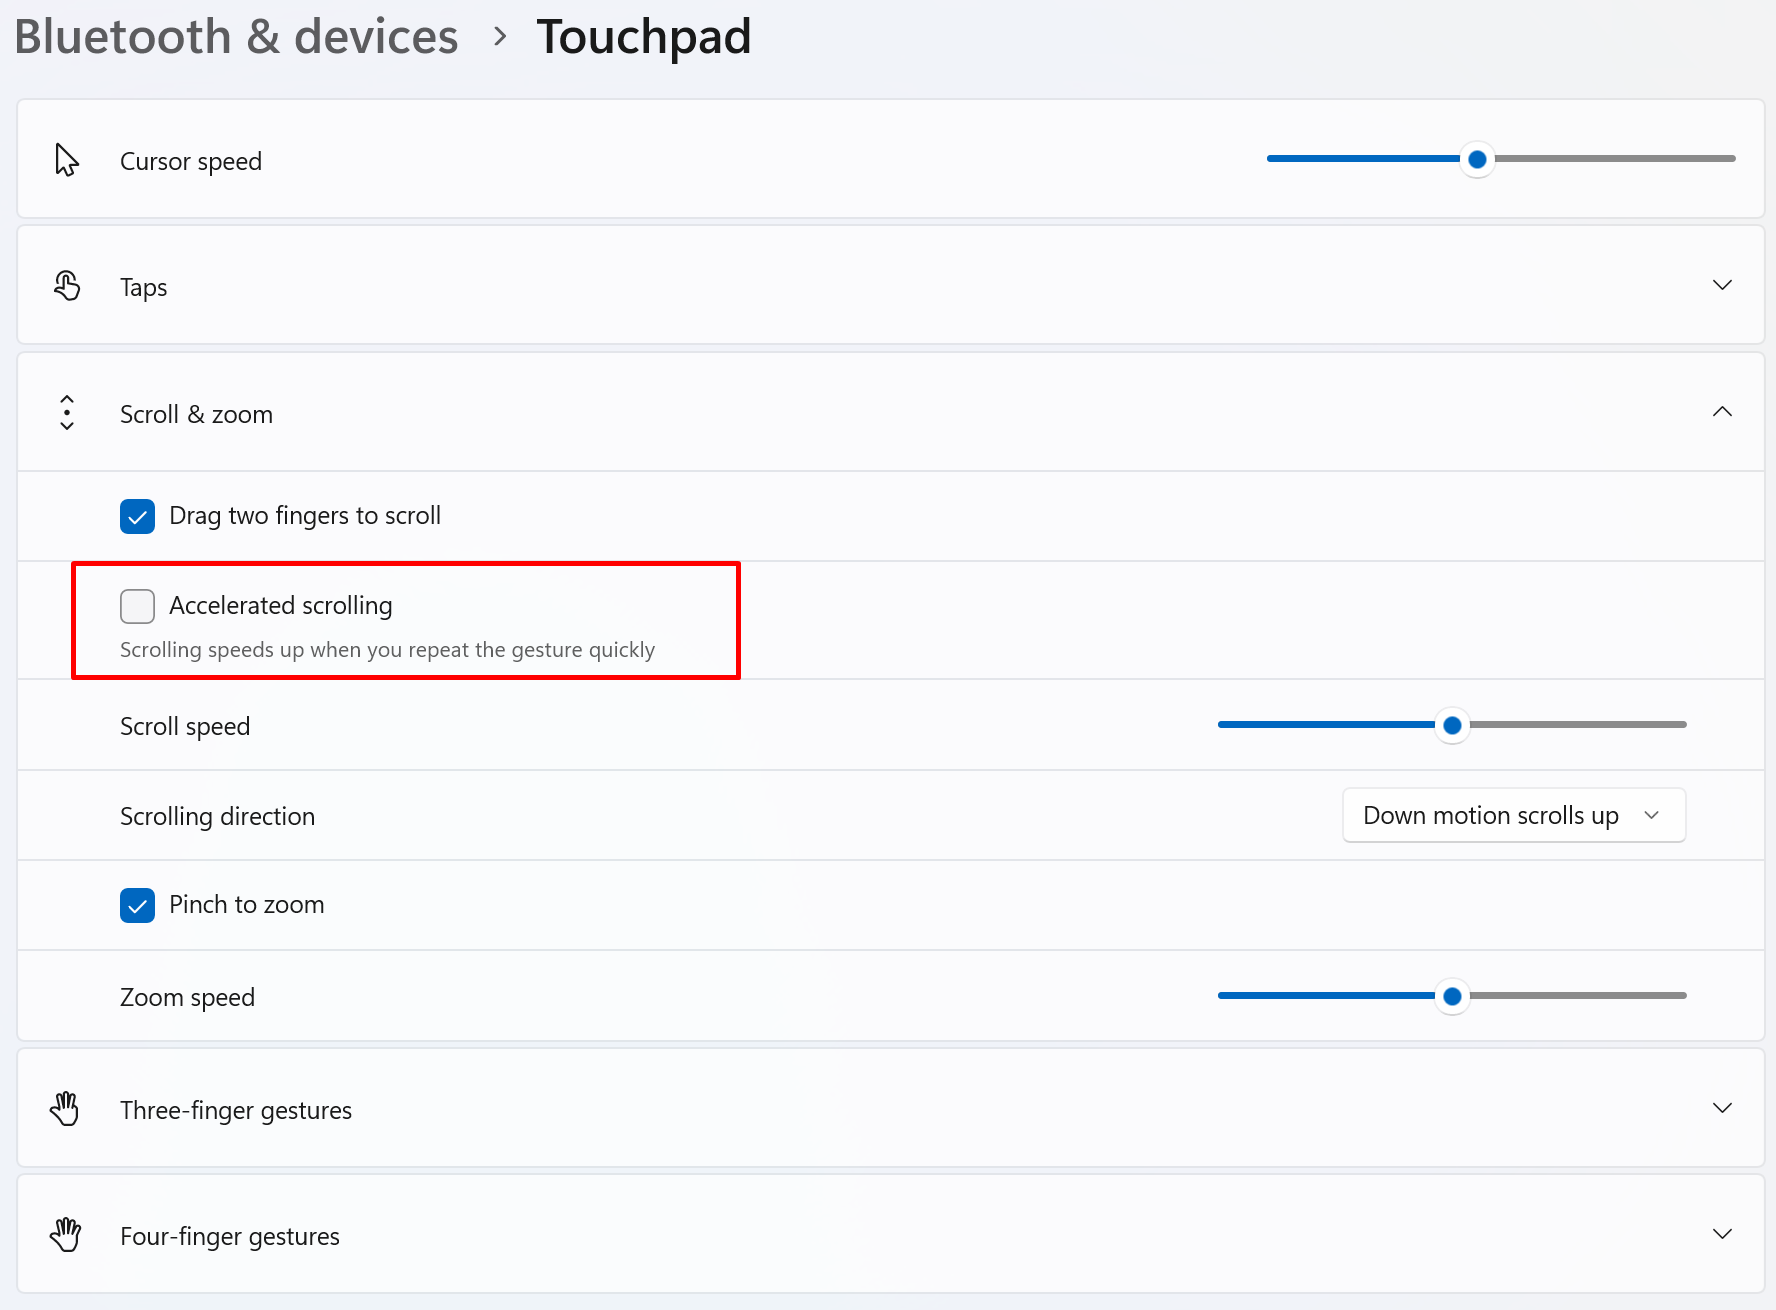Expand Three-finger gestures chevron
The image size is (1776, 1310).
pyautogui.click(x=1722, y=1108)
